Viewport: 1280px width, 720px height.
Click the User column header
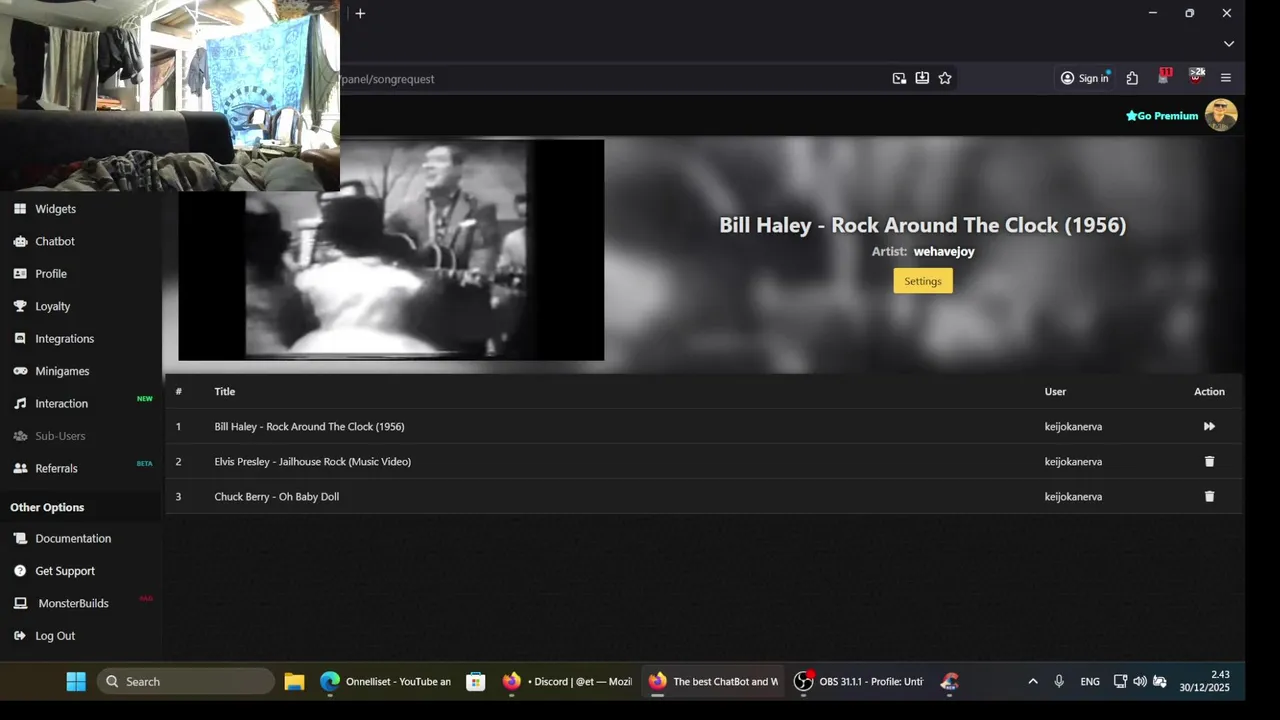[x=1055, y=392]
